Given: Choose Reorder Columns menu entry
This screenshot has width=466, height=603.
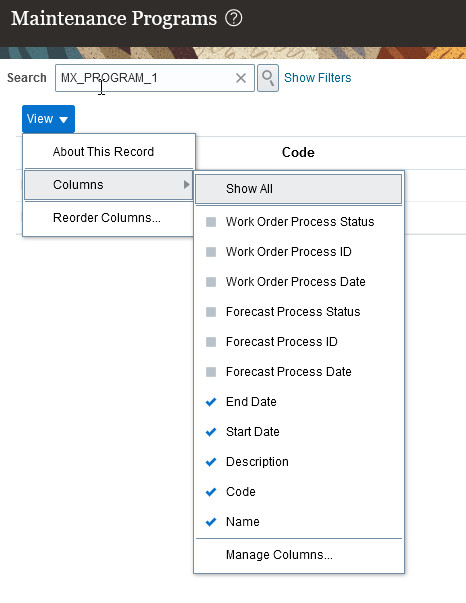Looking at the screenshot, I should (x=109, y=218).
